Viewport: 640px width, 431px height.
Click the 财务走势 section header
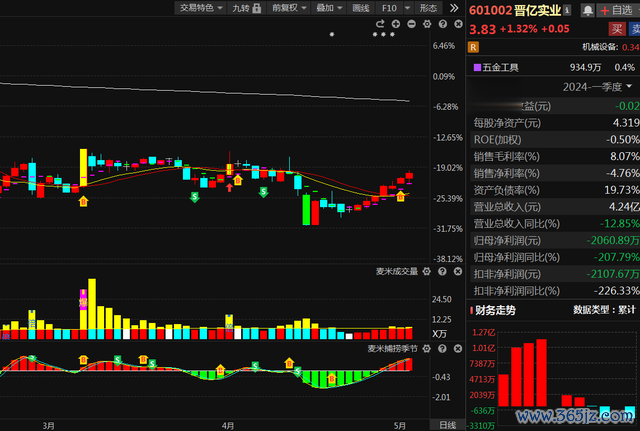pos(495,311)
